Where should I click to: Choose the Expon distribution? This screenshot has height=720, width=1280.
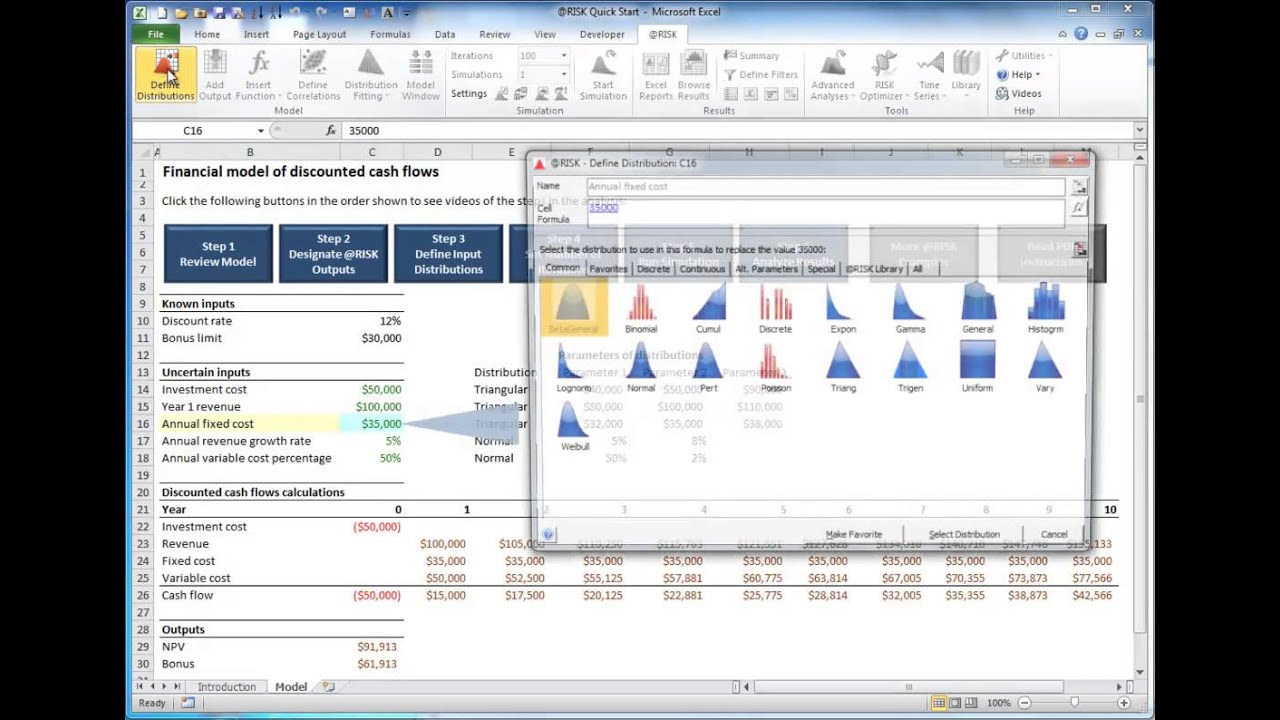click(x=843, y=308)
